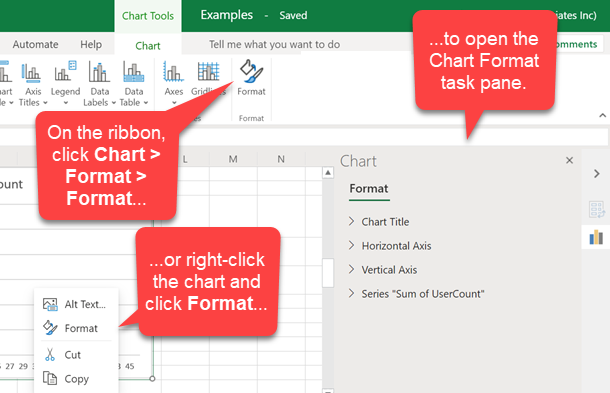
Task: Click the chart's bottom-right resize handle
Action: 152,378
